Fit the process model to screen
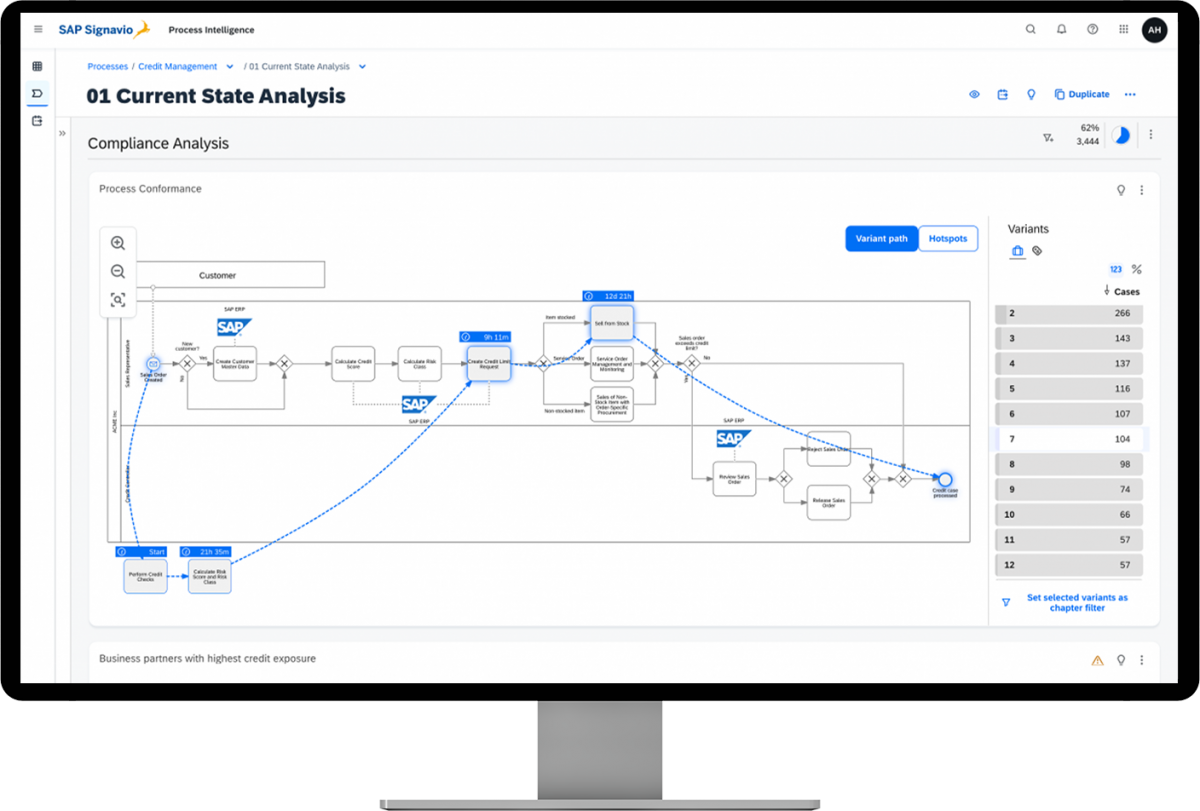This screenshot has height=811, width=1200. (118, 298)
